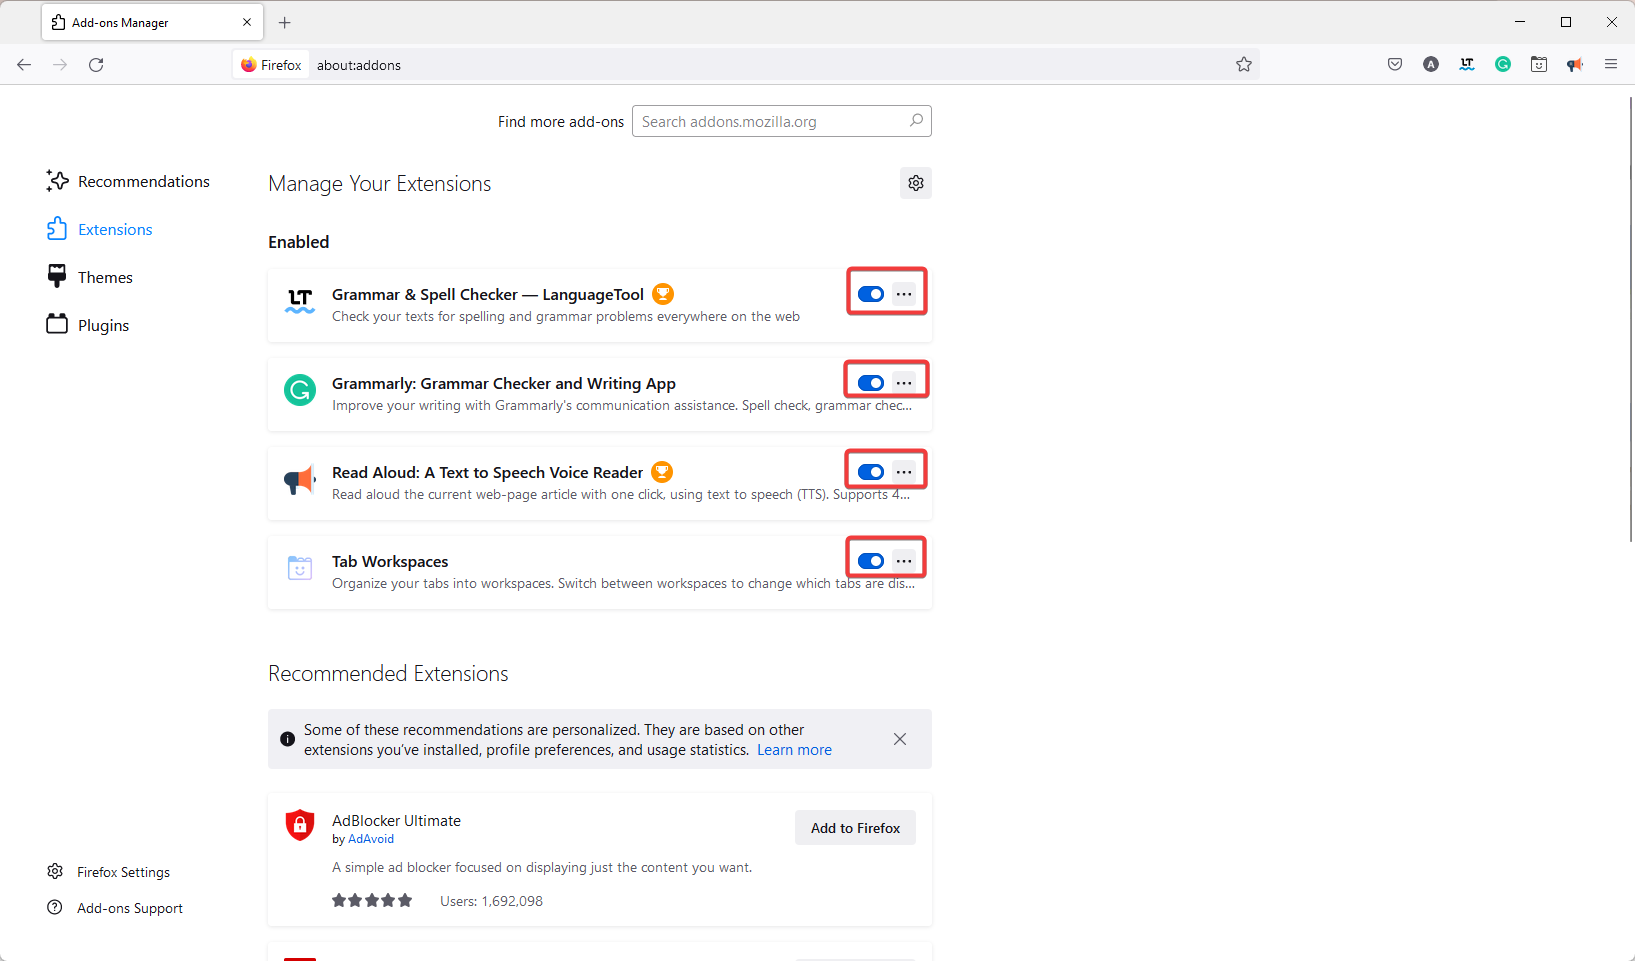
Task: Click the forward navigation arrow
Action: pos(60,65)
